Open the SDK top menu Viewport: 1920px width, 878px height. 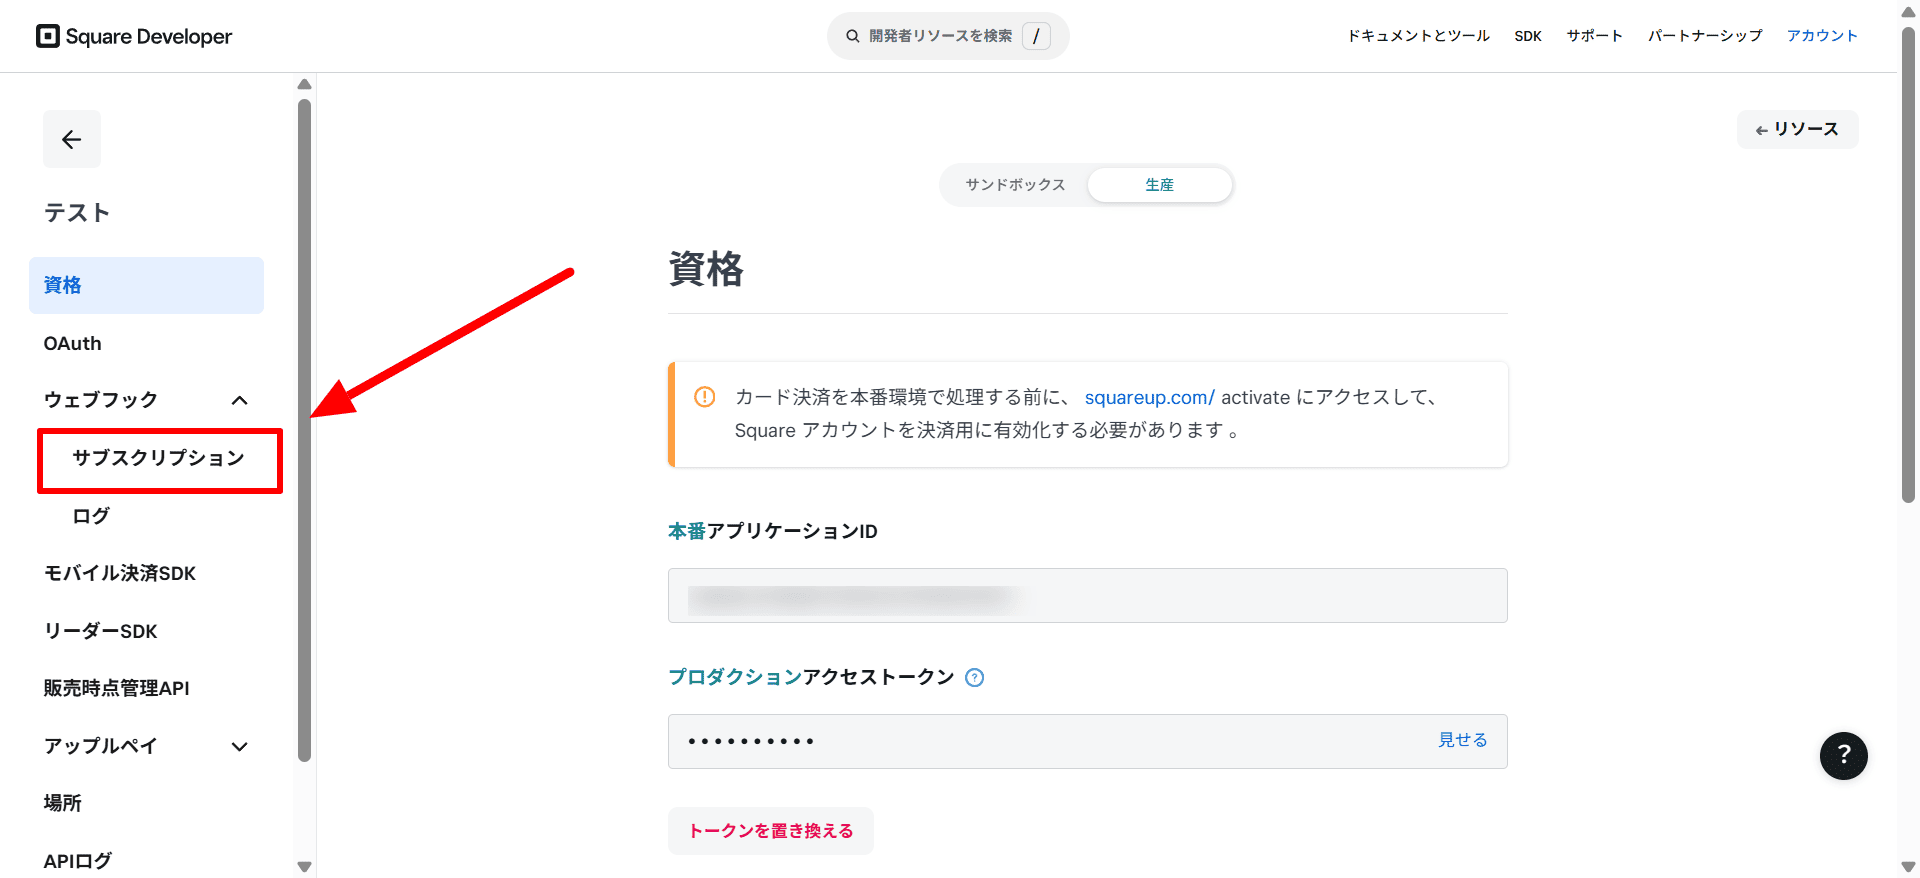tap(1527, 36)
